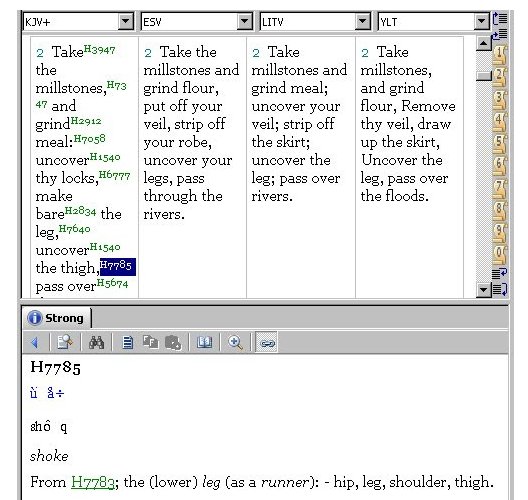The image size is (528, 500).
Task: Click verse number 2 in KJV+ column
Action: pos(40,53)
